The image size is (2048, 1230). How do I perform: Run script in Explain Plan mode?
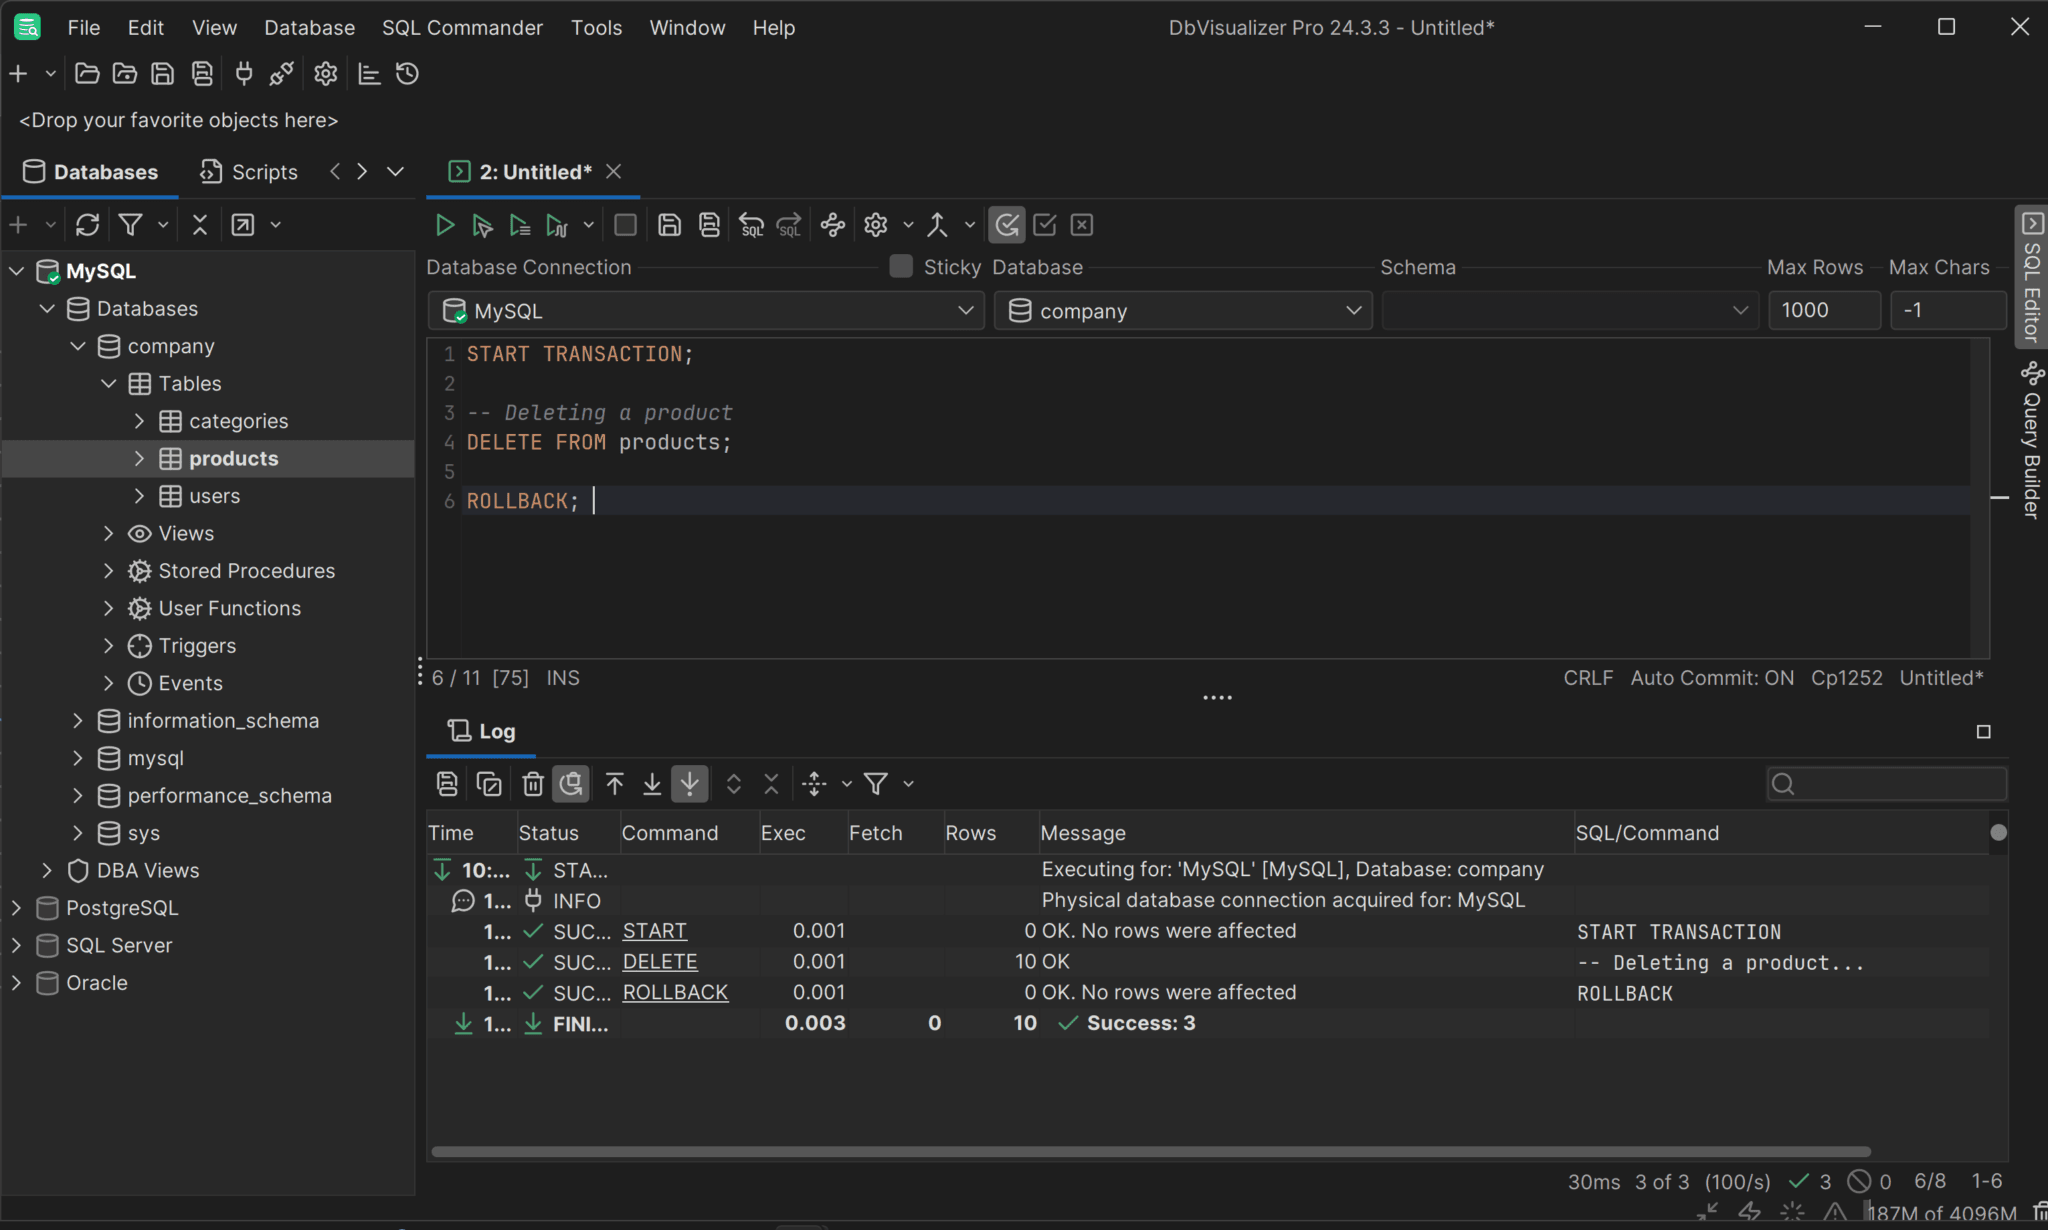click(x=556, y=224)
